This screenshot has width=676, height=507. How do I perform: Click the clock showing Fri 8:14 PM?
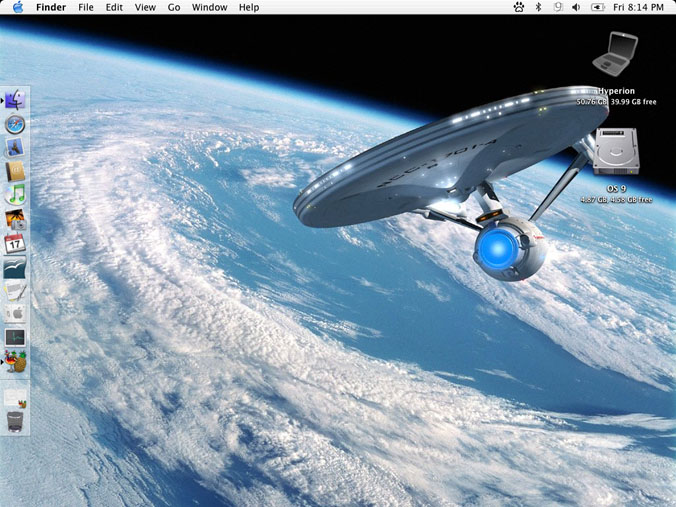(x=638, y=7)
